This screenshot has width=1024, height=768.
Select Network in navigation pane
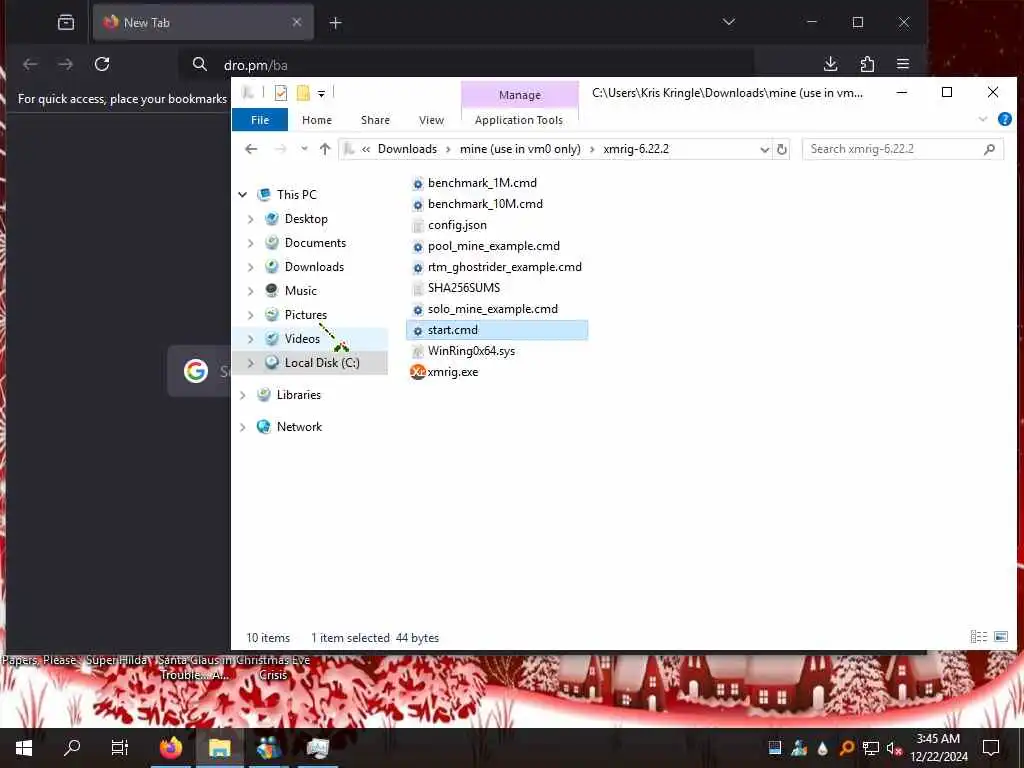click(x=299, y=427)
